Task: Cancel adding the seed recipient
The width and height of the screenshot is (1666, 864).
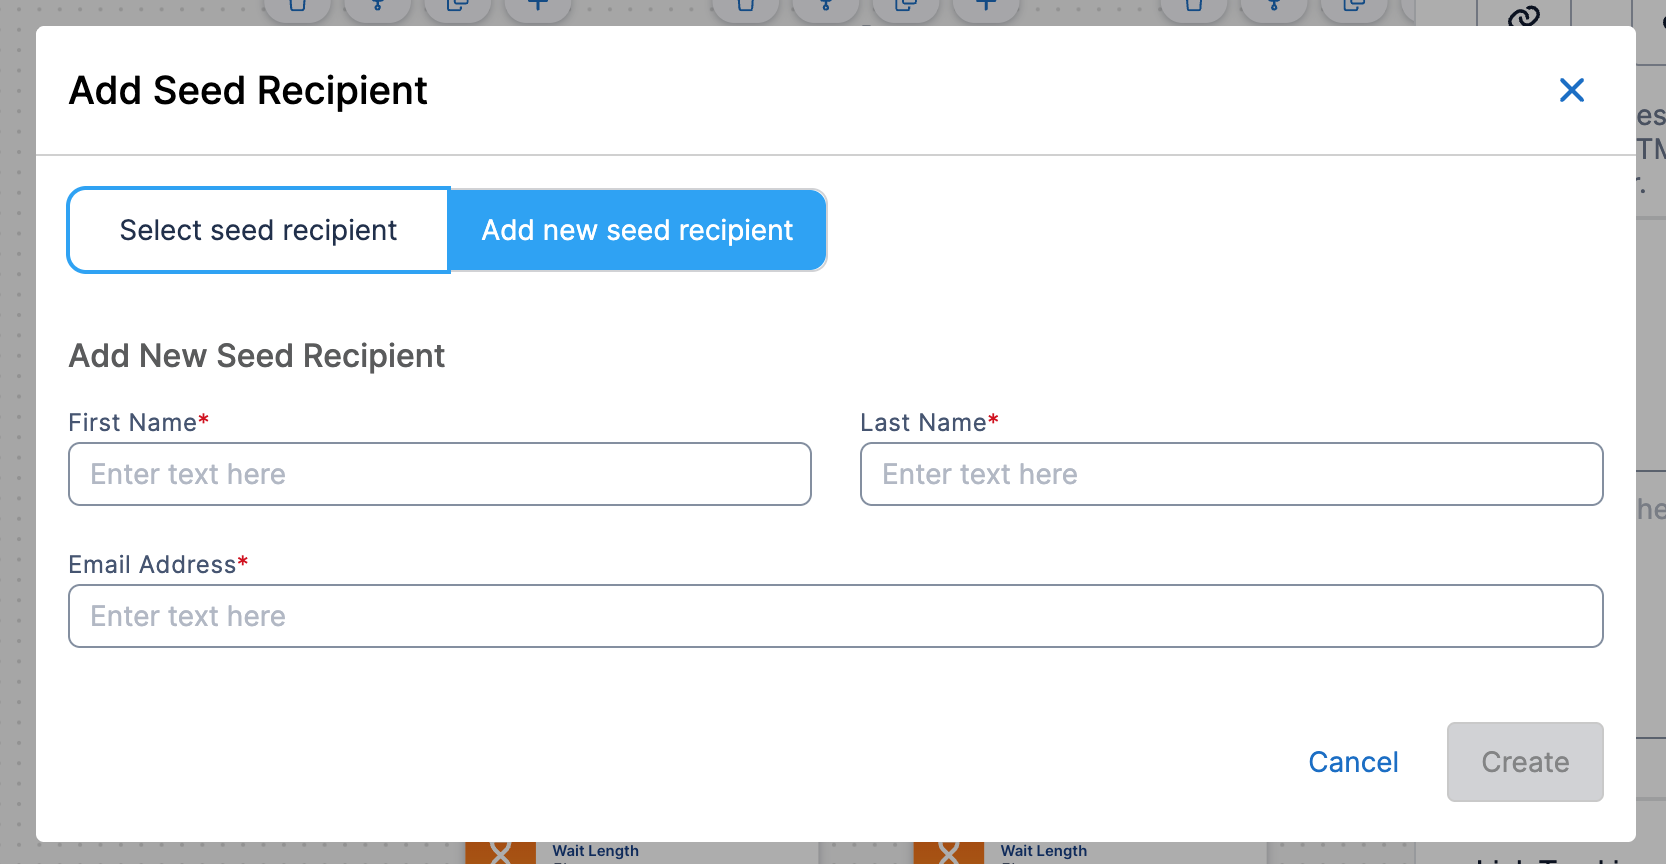Action: 1353,762
